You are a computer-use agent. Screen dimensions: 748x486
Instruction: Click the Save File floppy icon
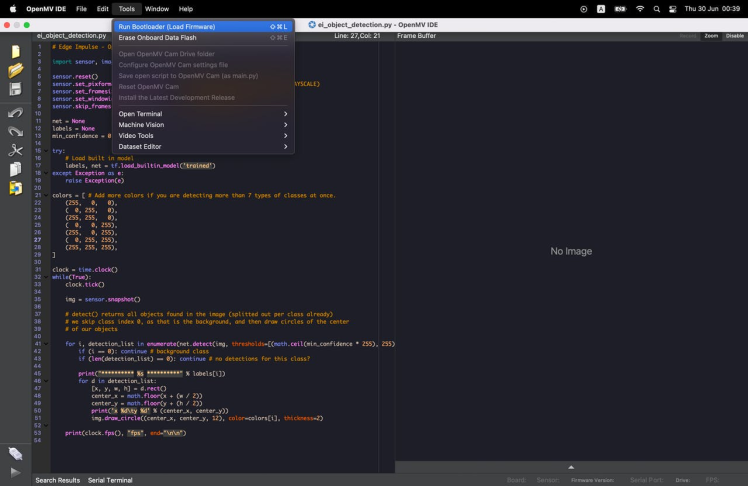15,89
